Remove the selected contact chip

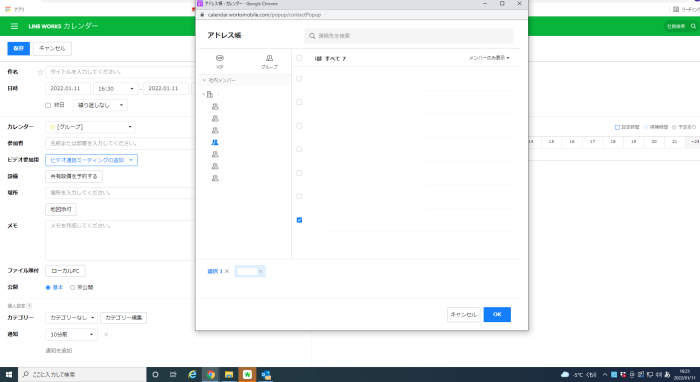pyautogui.click(x=260, y=271)
